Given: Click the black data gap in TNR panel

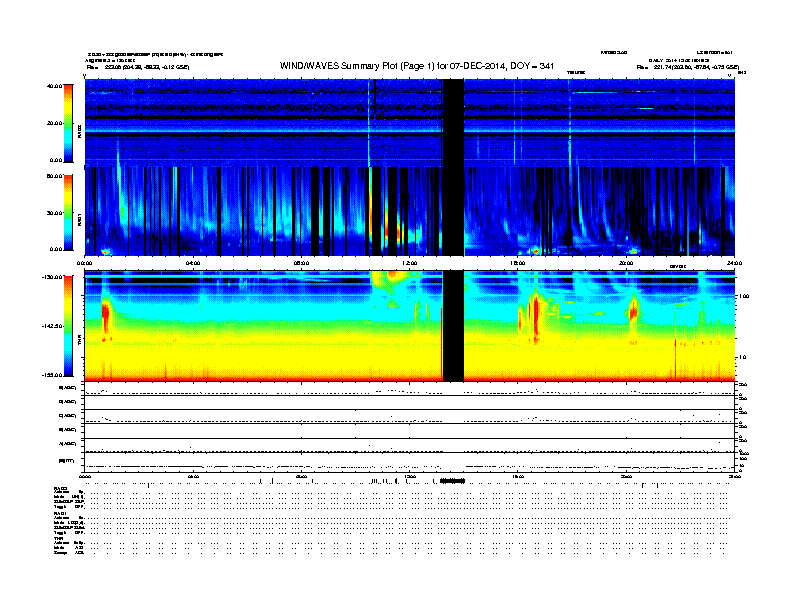Looking at the screenshot, I should click(x=453, y=326).
